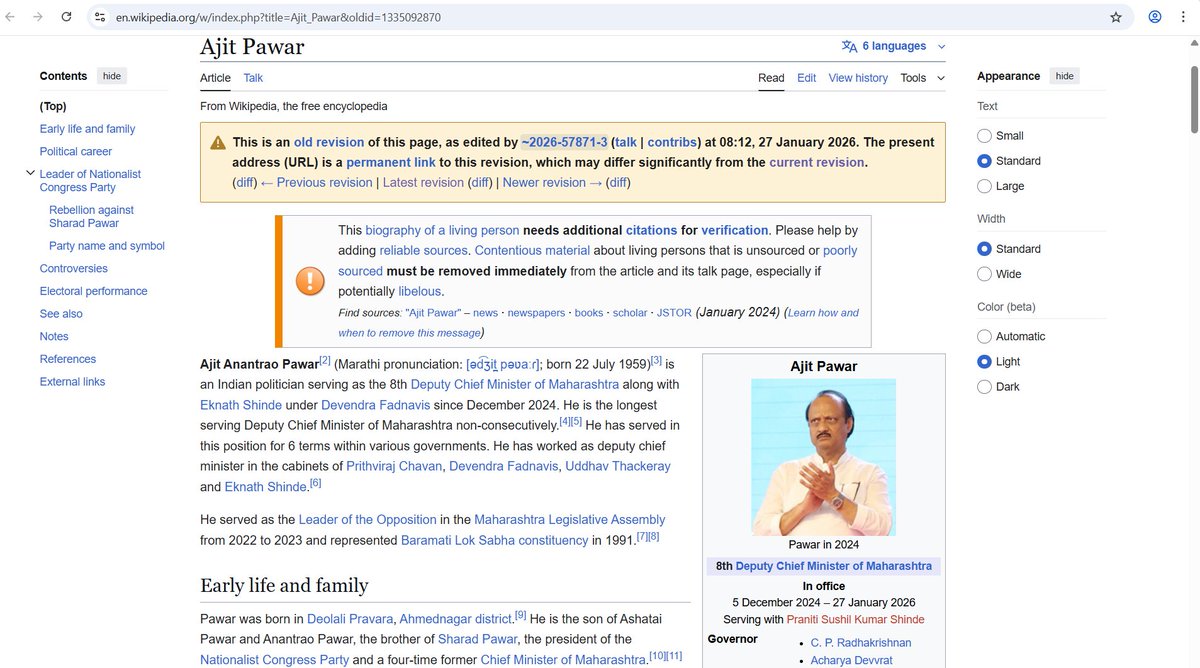Open user ~2026-57871-3 link
The image size is (1200, 668).
click(x=564, y=143)
